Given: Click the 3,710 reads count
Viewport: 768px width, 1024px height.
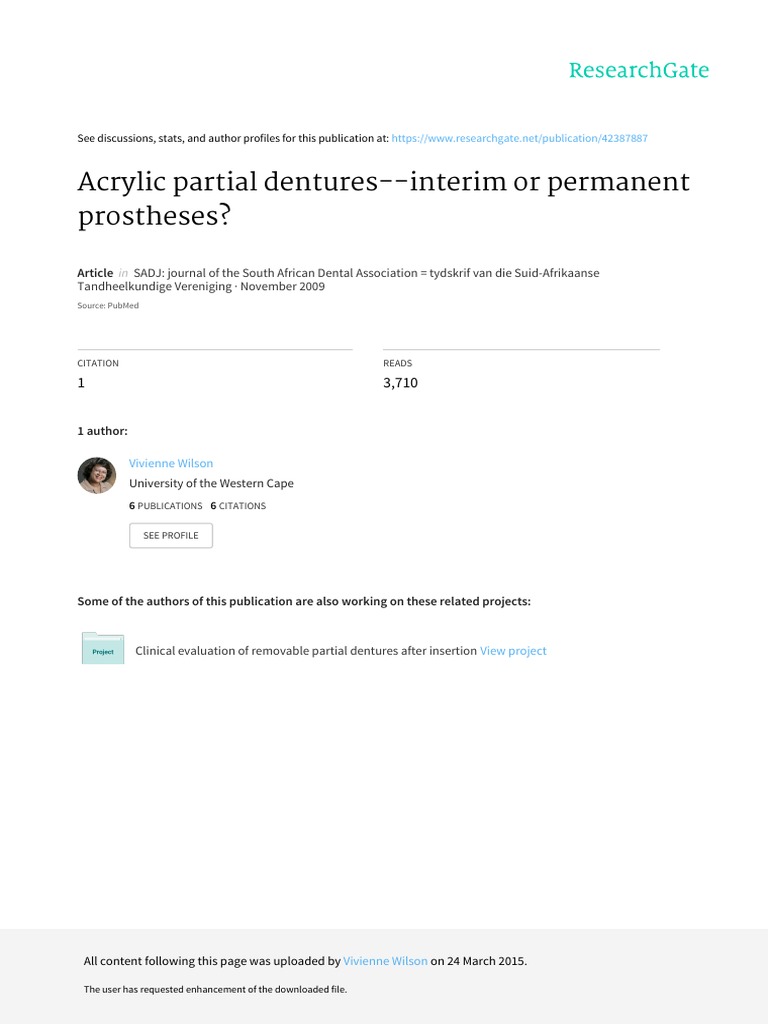Looking at the screenshot, I should click(400, 383).
